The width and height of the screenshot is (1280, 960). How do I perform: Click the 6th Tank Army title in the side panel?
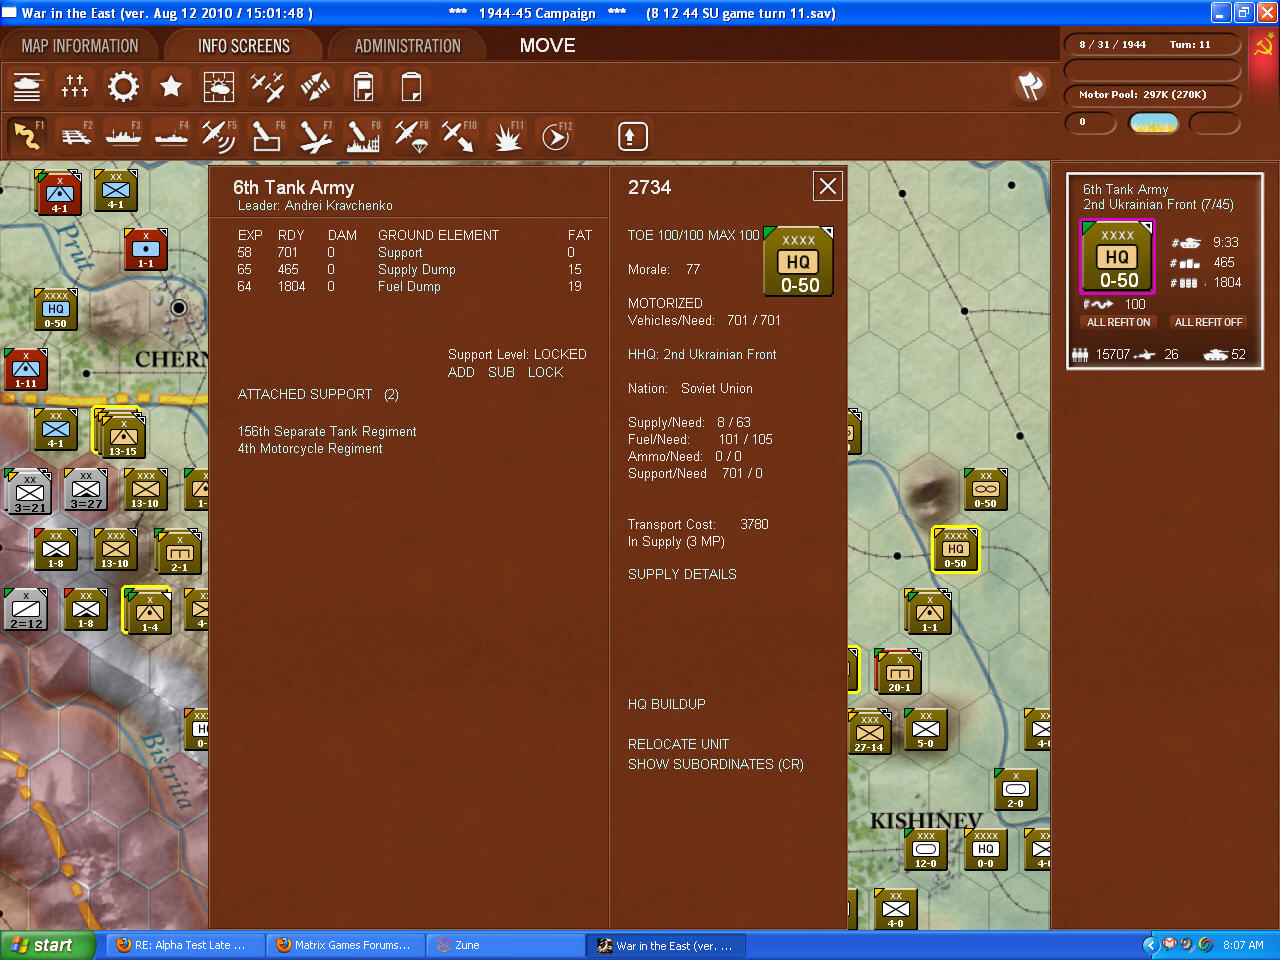1125,189
